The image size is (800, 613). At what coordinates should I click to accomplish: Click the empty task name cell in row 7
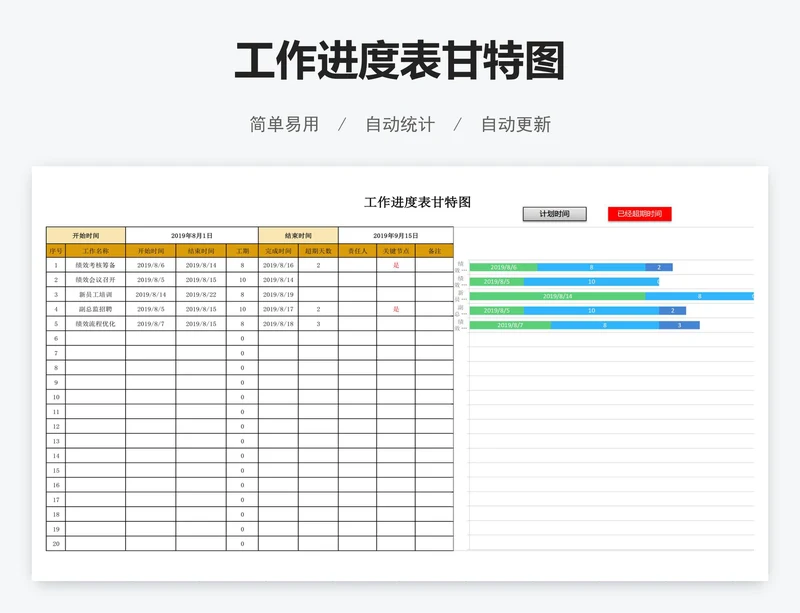click(95, 353)
